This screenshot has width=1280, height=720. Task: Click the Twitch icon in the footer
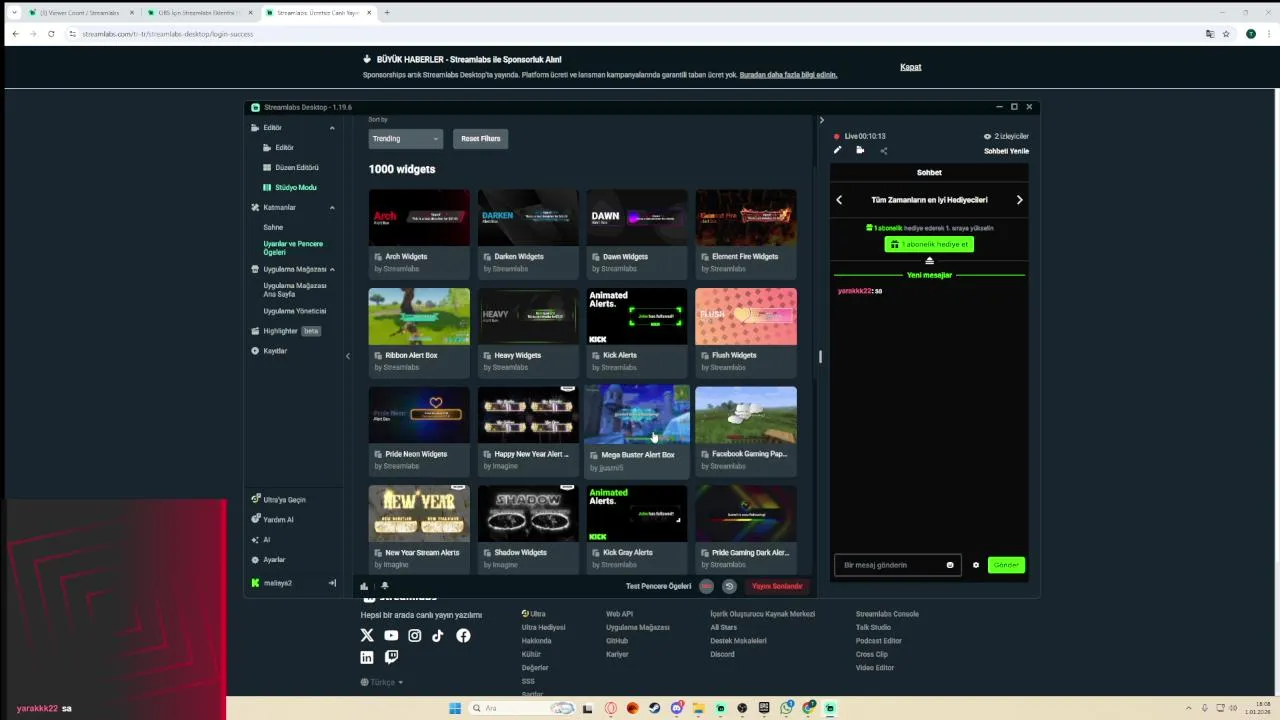tap(391, 657)
